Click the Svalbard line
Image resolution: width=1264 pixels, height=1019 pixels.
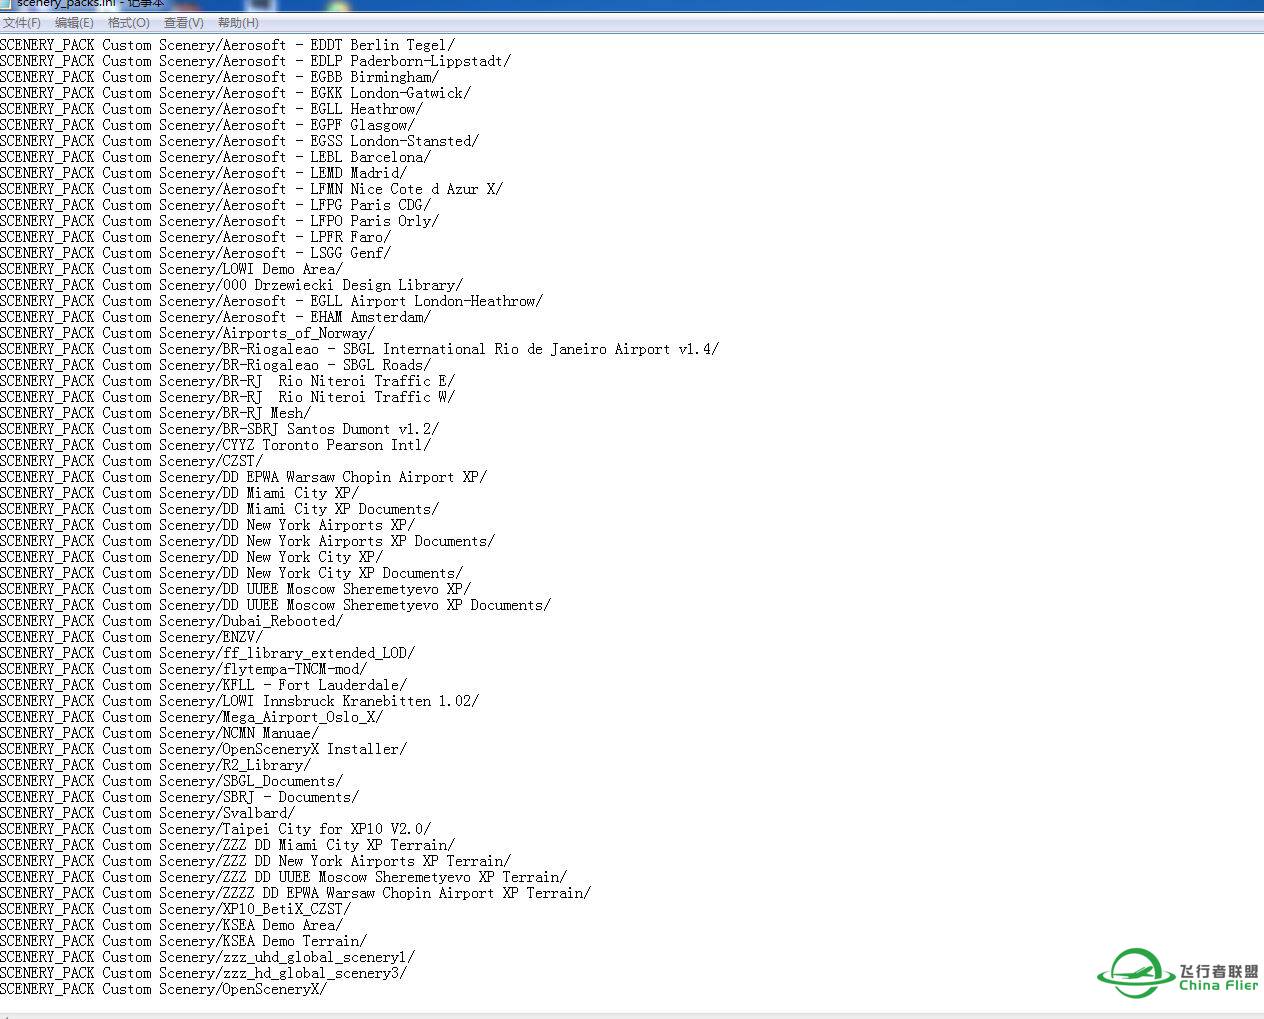[x=147, y=813]
